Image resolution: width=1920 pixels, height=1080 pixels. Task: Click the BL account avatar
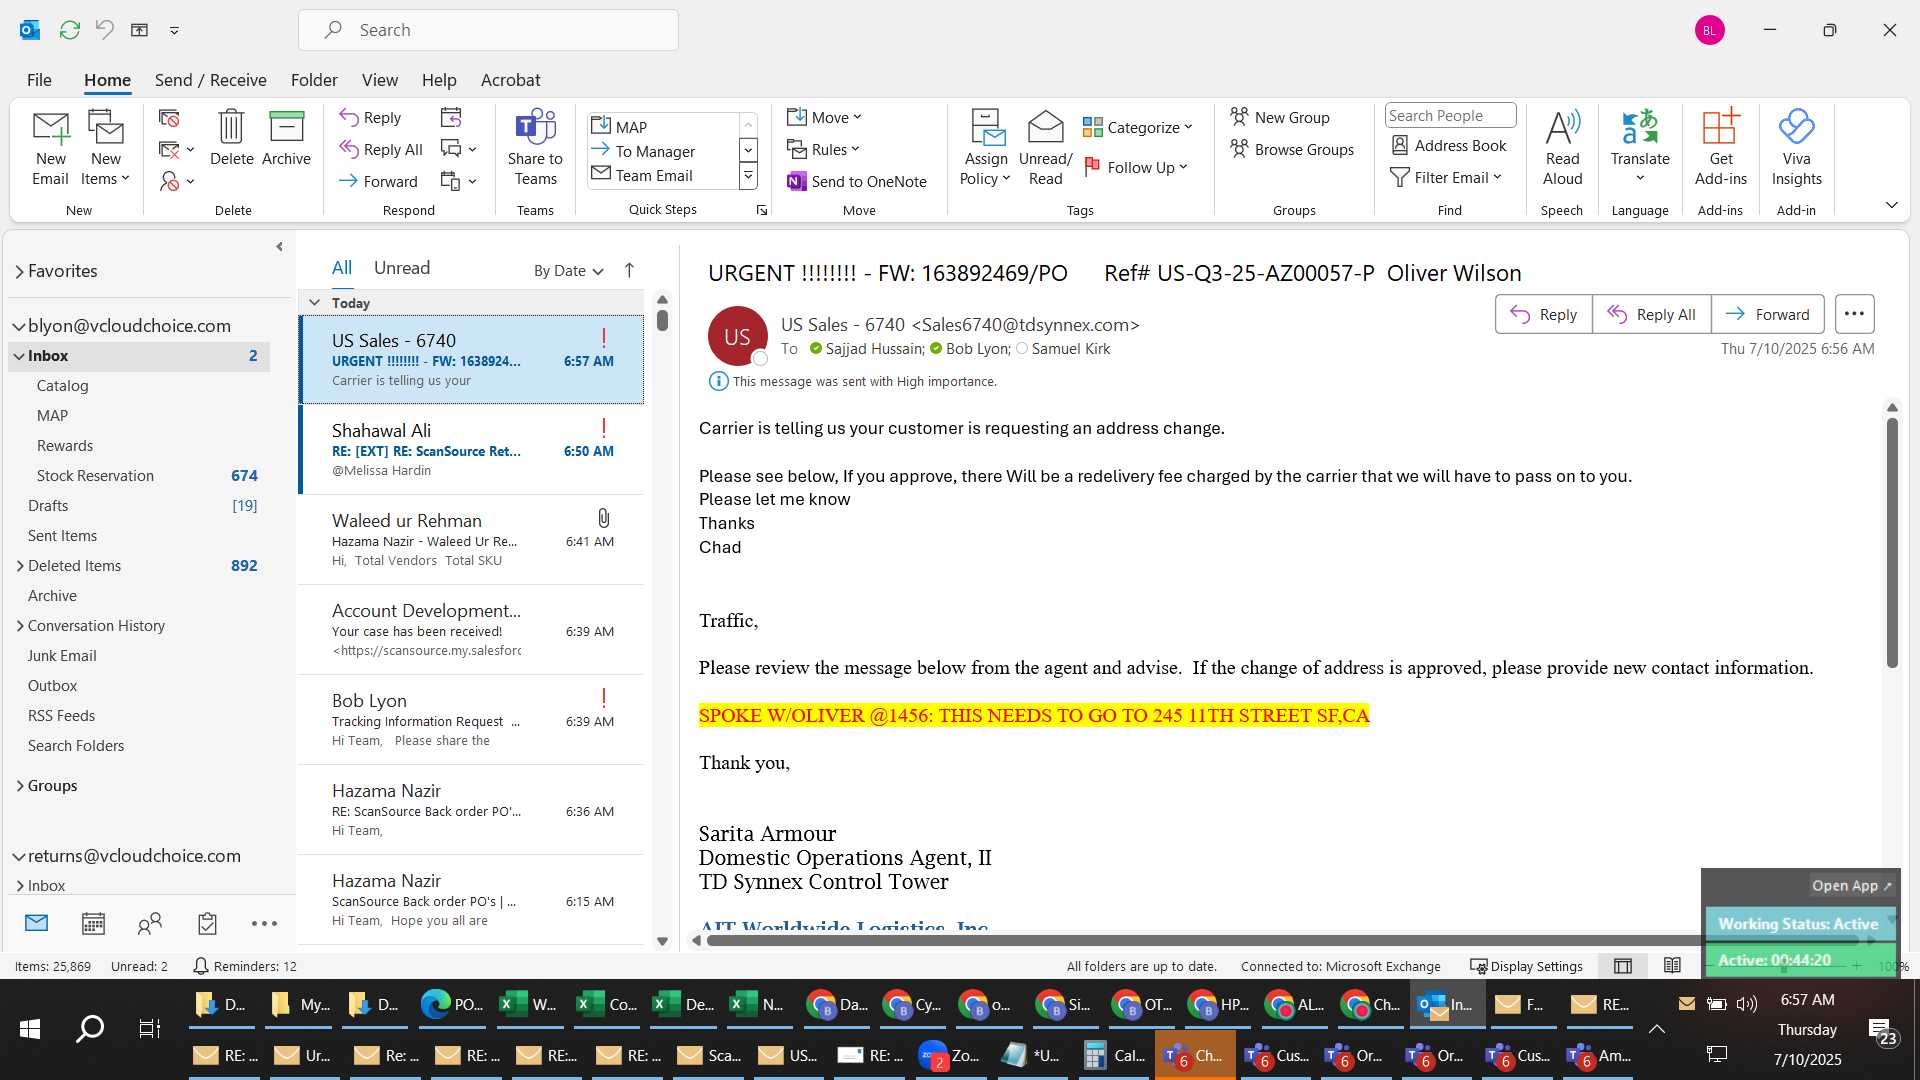[x=1709, y=30]
